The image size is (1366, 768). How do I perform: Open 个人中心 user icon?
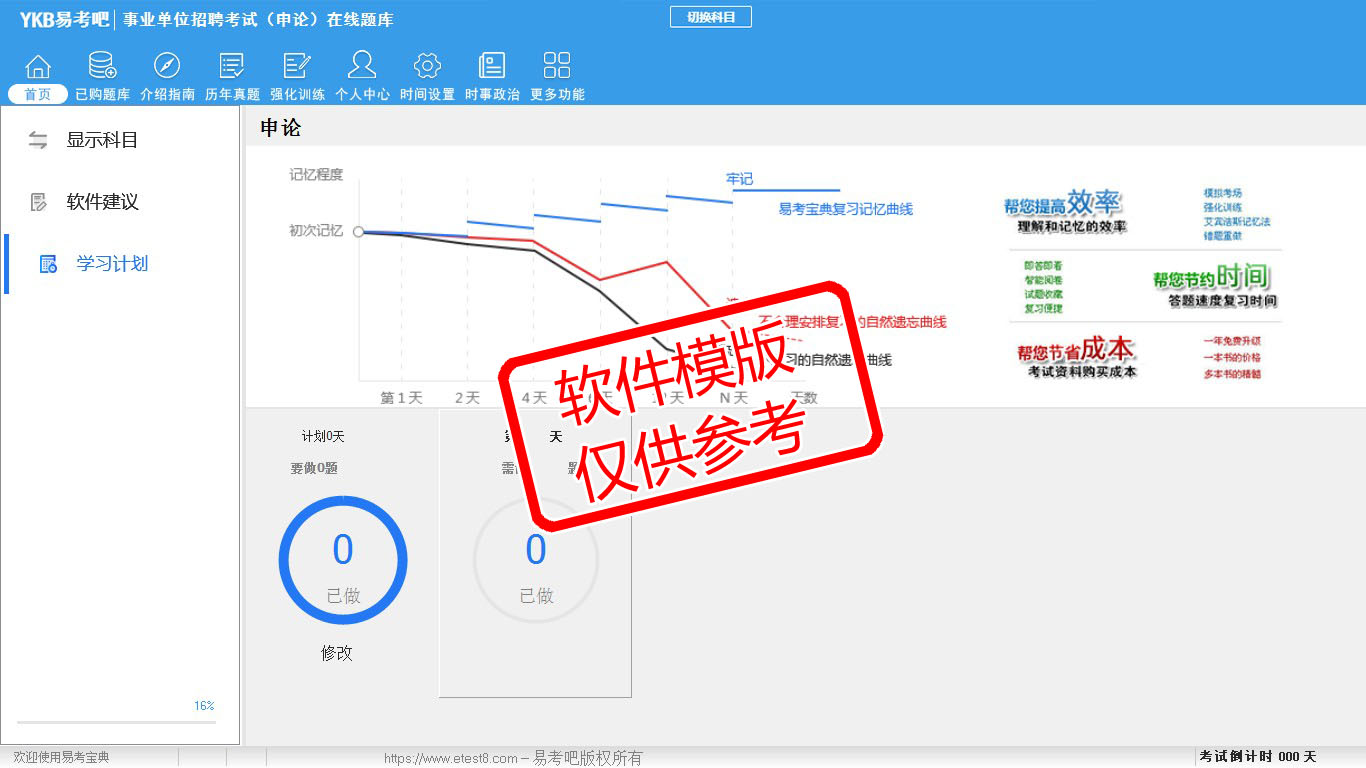(362, 67)
